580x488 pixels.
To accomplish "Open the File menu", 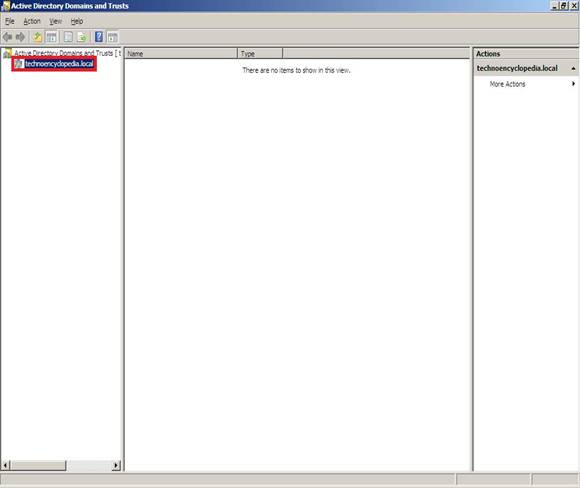I will pos(10,21).
